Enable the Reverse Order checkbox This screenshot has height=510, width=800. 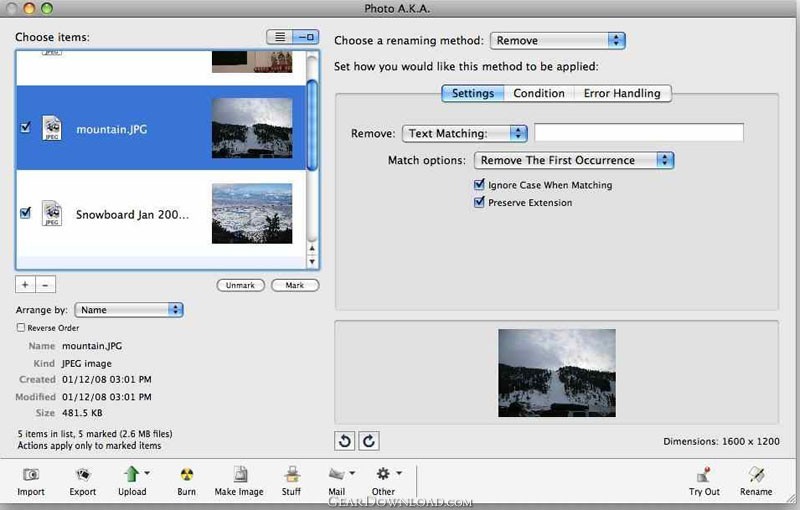coord(21,327)
